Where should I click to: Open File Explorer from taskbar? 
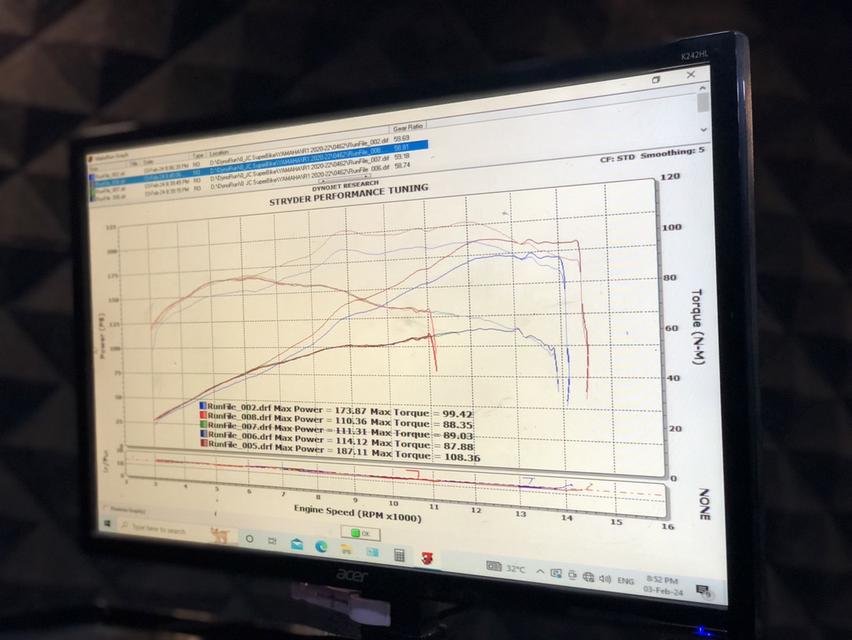coord(346,549)
